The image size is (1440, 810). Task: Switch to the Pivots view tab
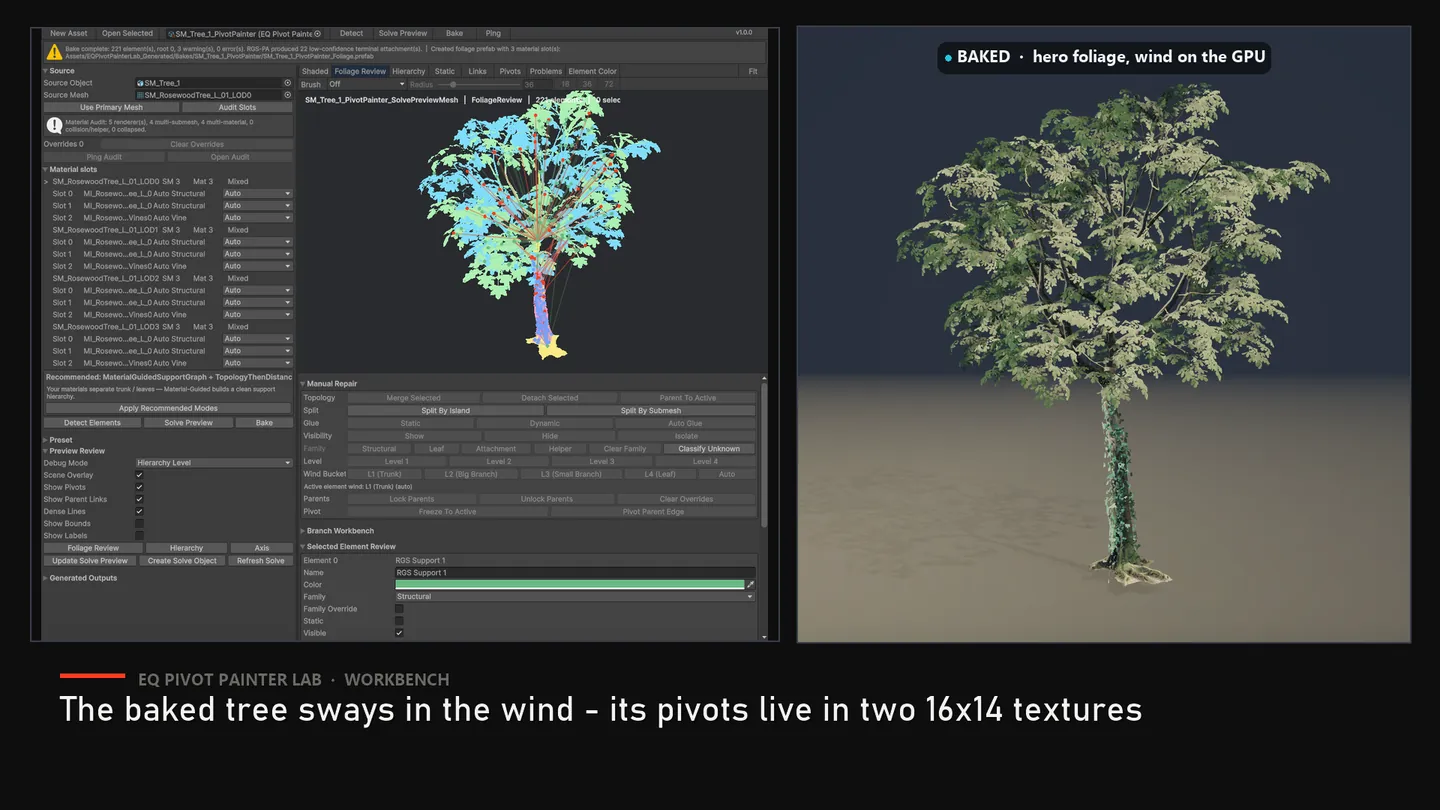[x=510, y=72]
